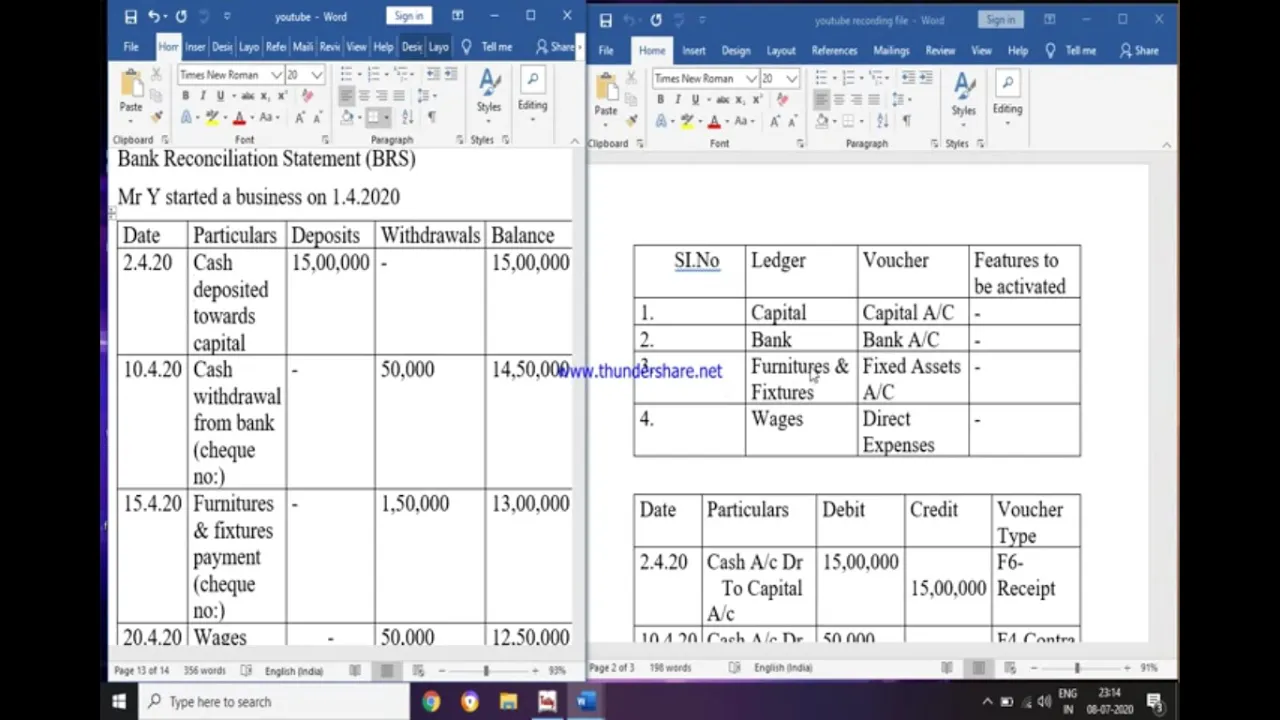Use Format Painter in youtube window

point(156,116)
